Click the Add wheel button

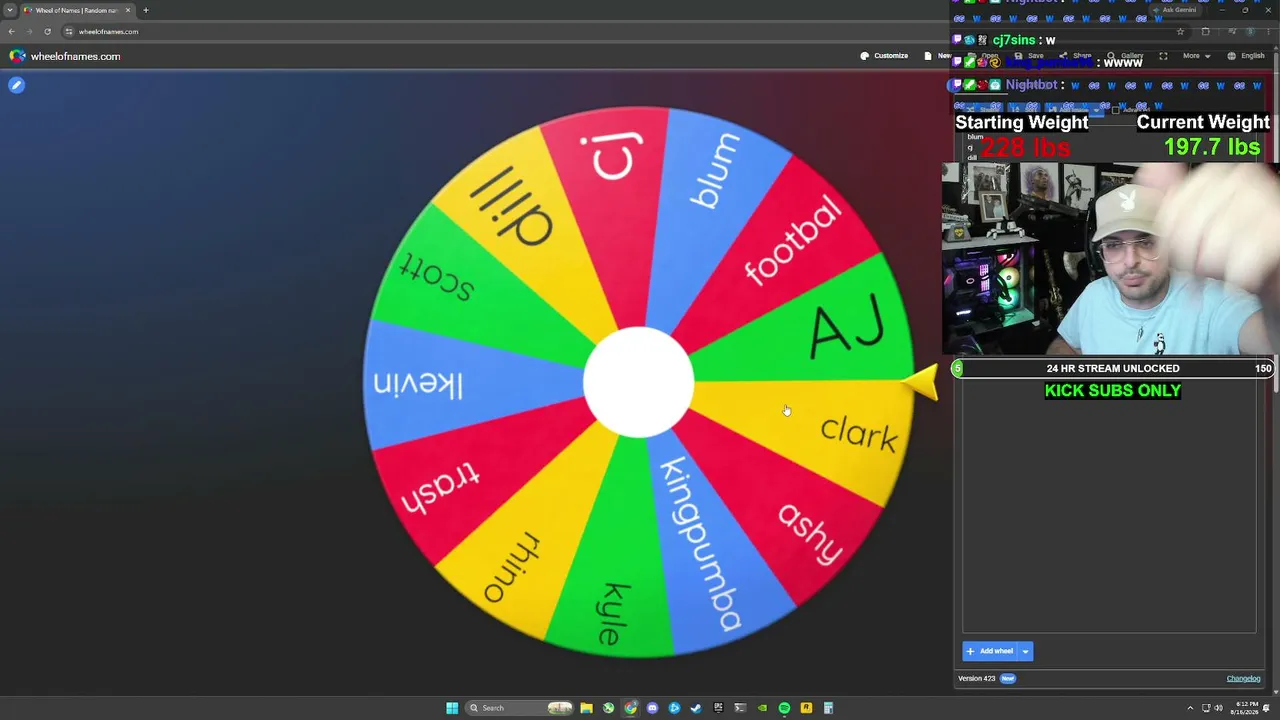[990, 651]
